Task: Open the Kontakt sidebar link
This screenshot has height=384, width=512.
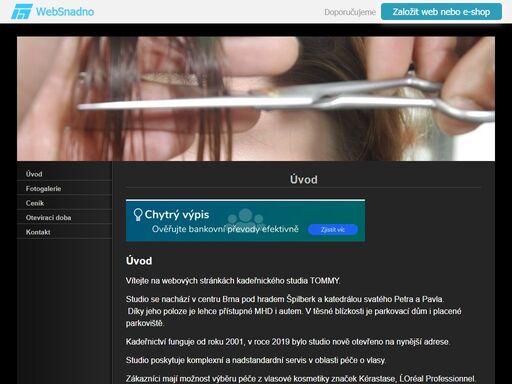Action: 64,232
